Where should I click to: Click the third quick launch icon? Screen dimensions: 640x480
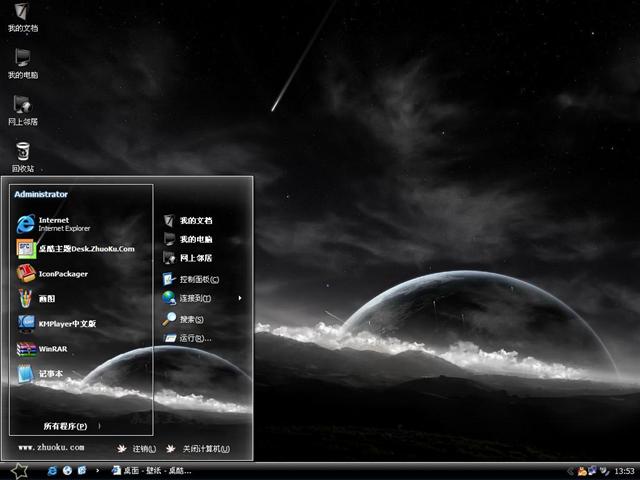pyautogui.click(x=82, y=471)
